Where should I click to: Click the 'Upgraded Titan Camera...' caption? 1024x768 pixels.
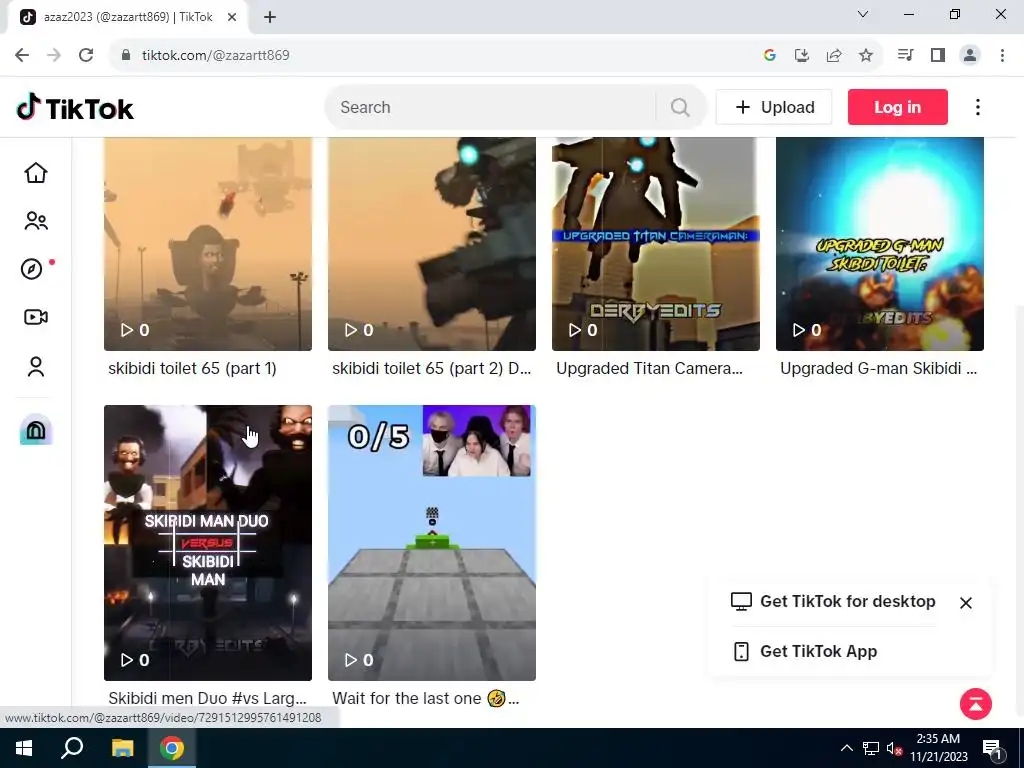(650, 368)
